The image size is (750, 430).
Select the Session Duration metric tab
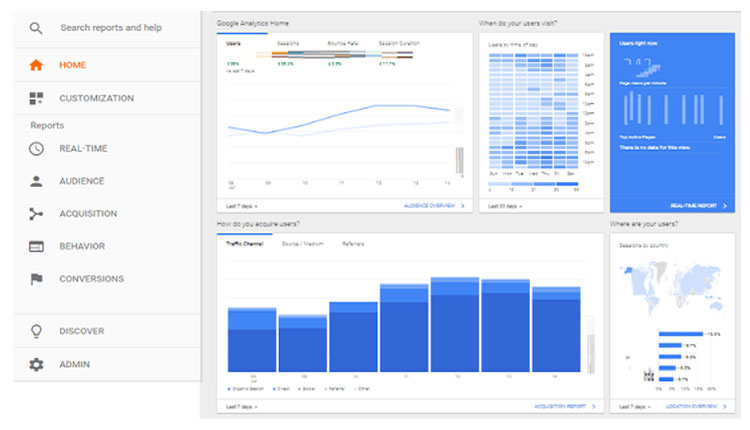pyautogui.click(x=399, y=44)
